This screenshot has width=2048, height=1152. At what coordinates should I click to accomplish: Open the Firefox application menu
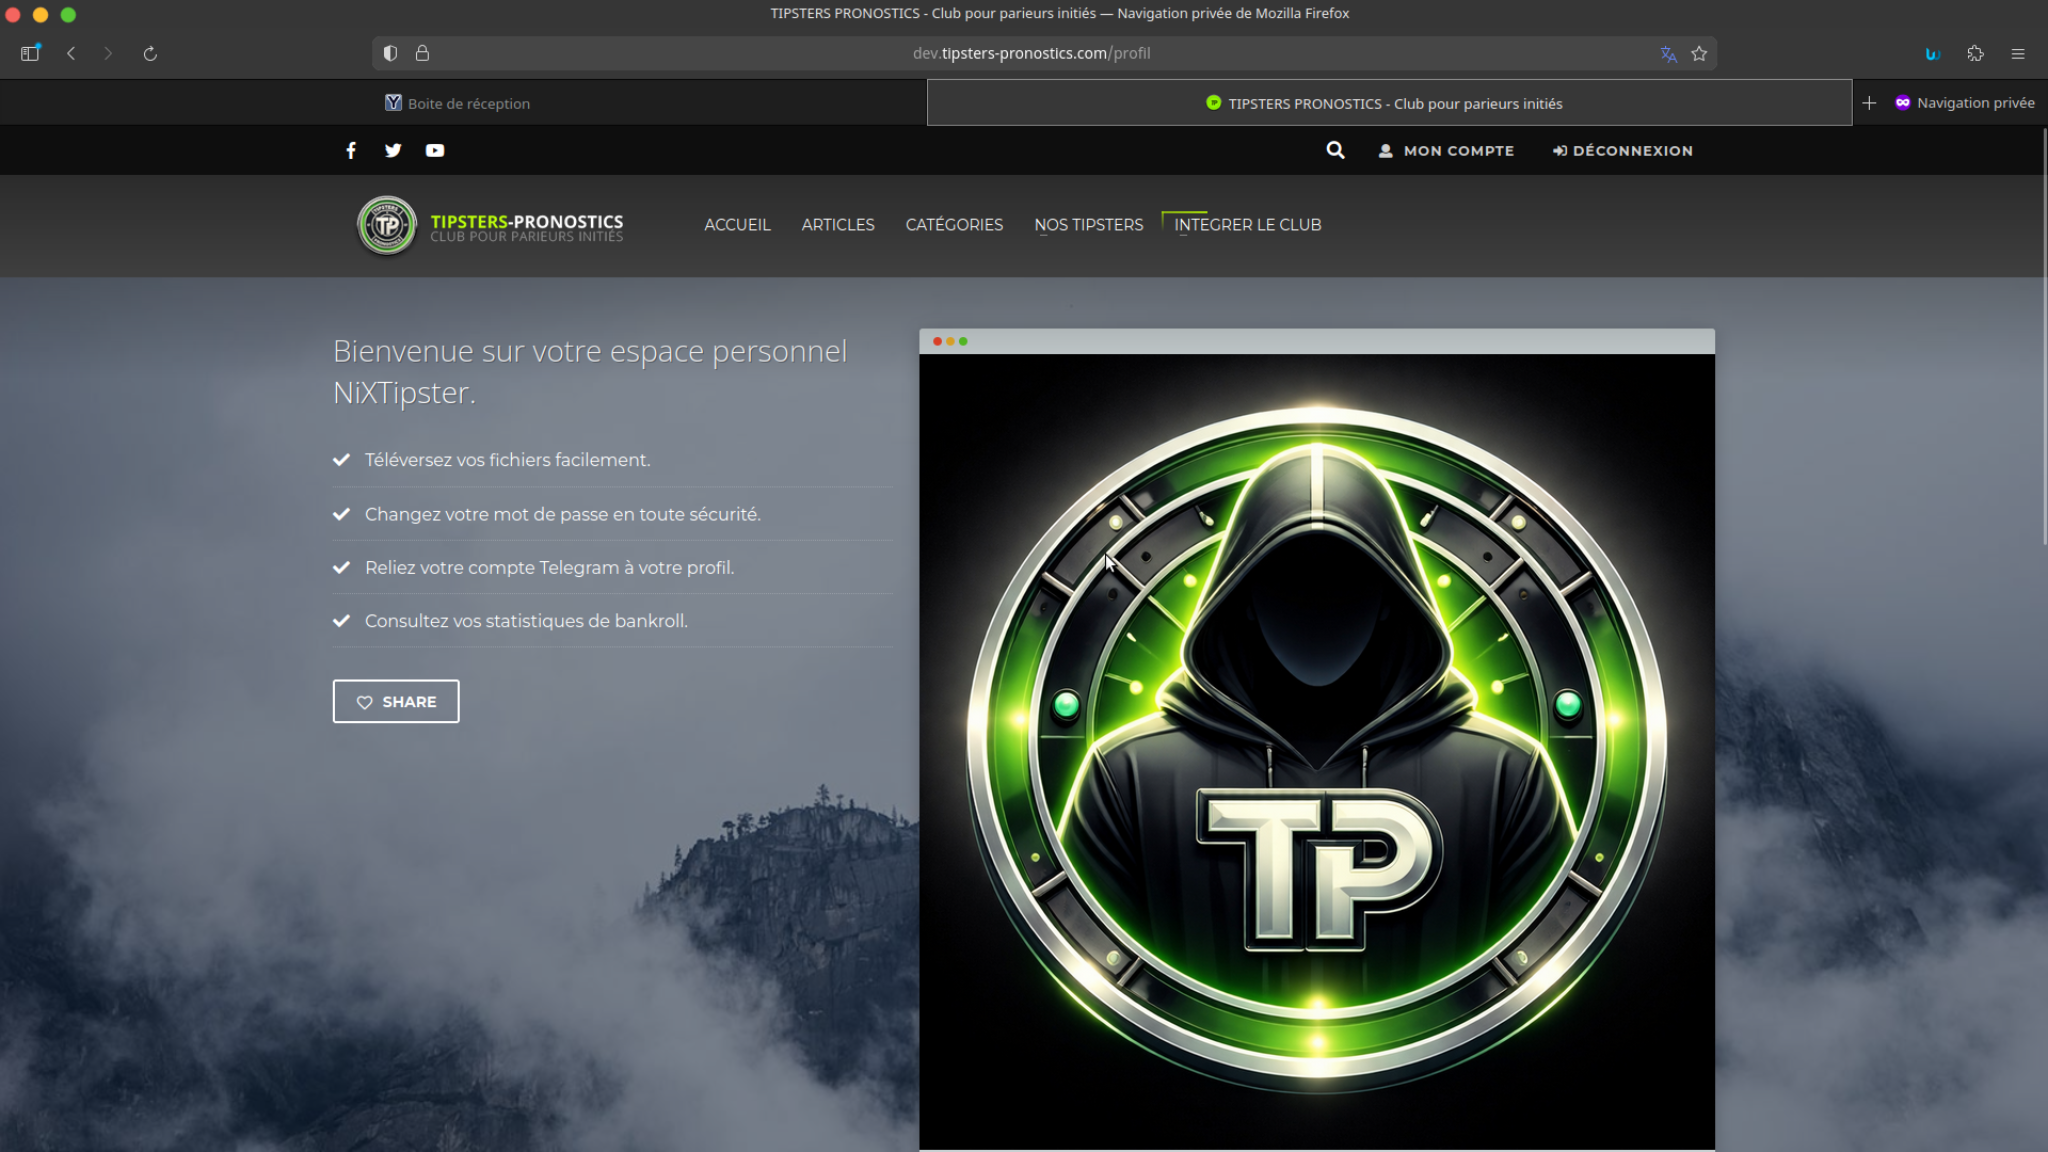tap(2019, 53)
